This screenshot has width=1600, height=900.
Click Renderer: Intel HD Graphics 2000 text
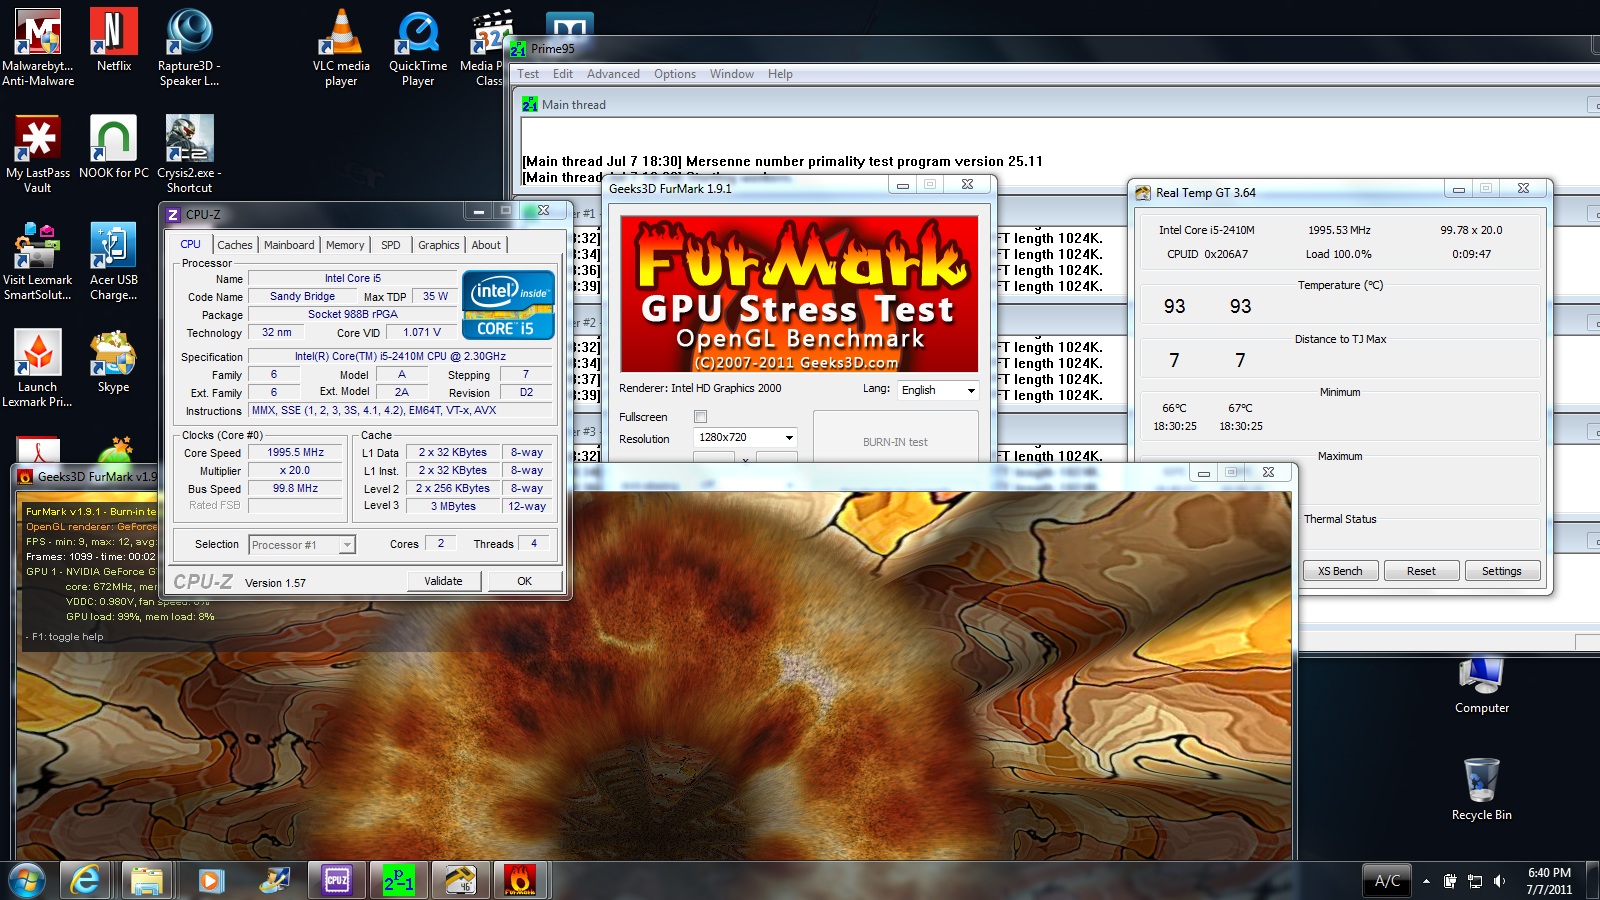pos(700,388)
